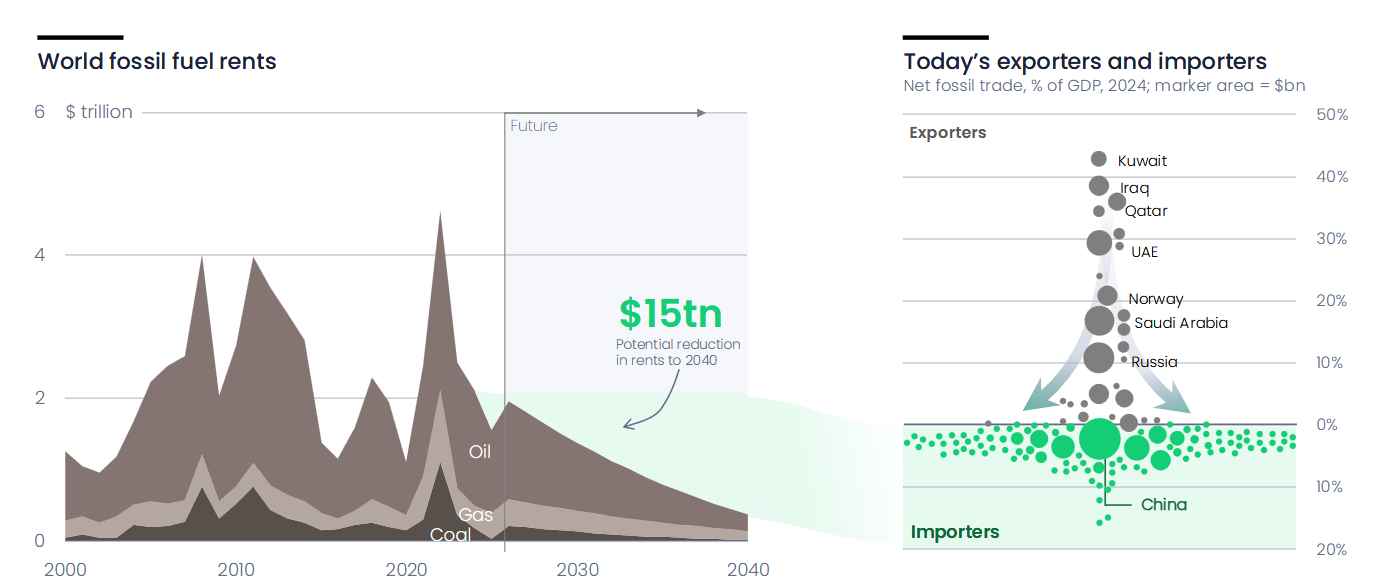Screen dimensions: 1385x588
Task: Click the China label below the bubbles
Action: pos(1164,505)
